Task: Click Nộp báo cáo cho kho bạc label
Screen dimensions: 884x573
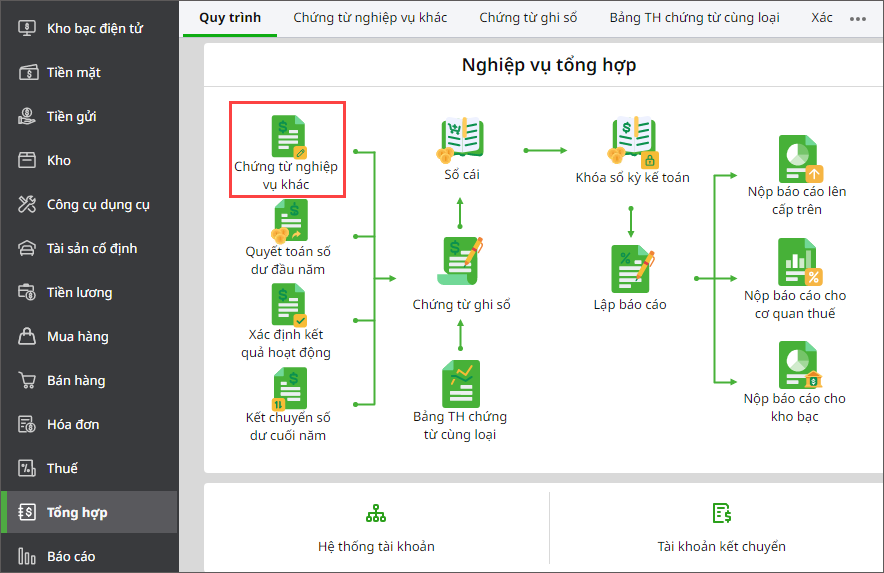Action: (794, 407)
